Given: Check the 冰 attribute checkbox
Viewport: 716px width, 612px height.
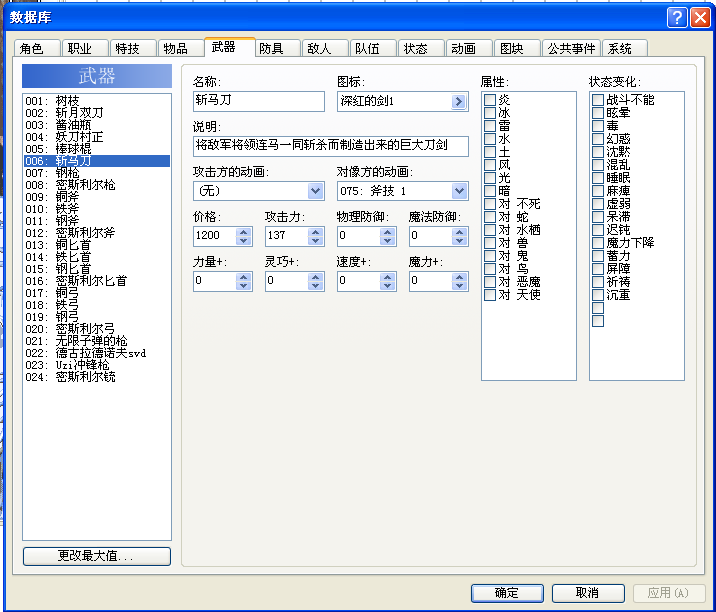Looking at the screenshot, I should click(x=490, y=112).
